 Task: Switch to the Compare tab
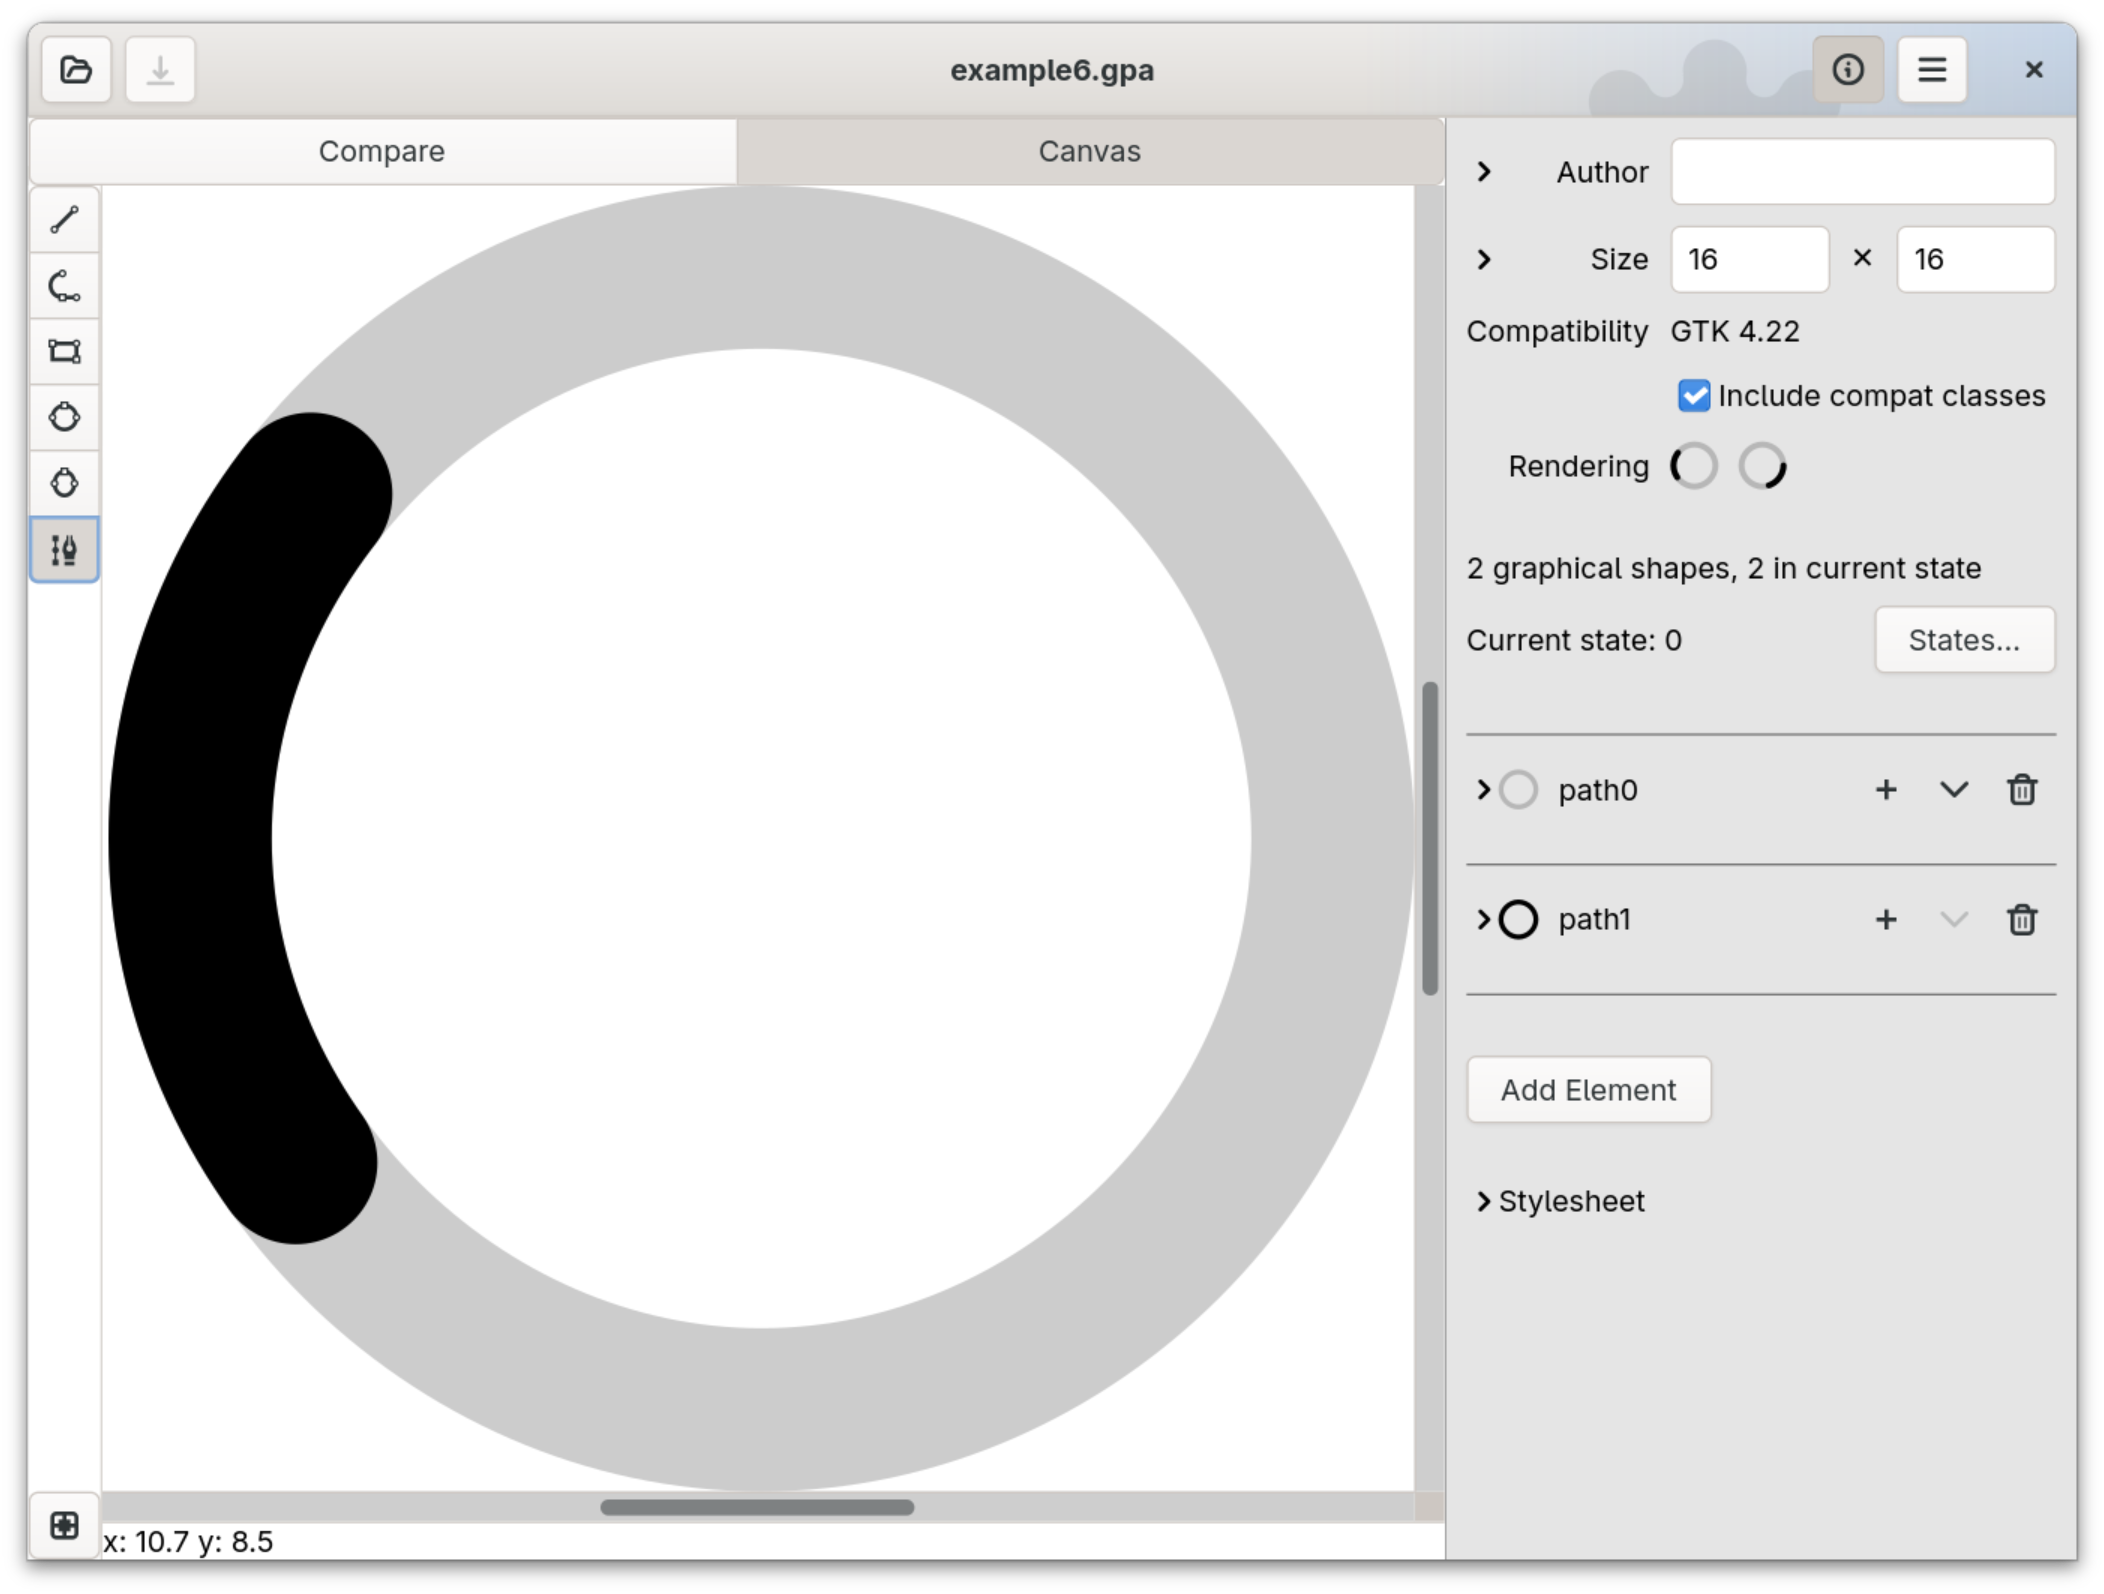(382, 151)
